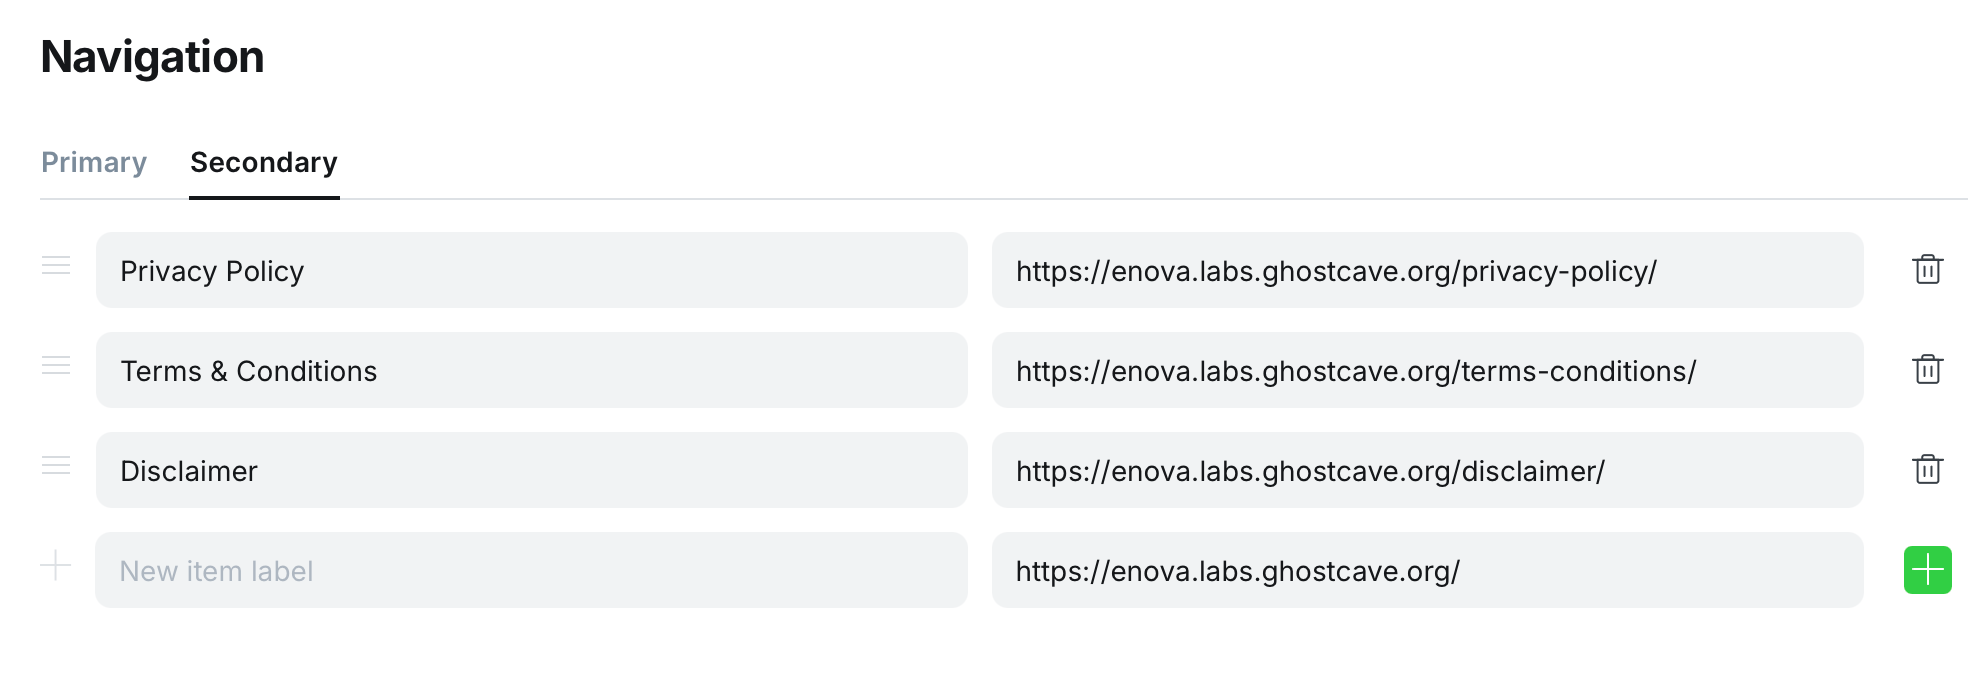Screen dimensions: 1988x674
Task: Click the Navigation heading
Action: pyautogui.click(x=153, y=57)
